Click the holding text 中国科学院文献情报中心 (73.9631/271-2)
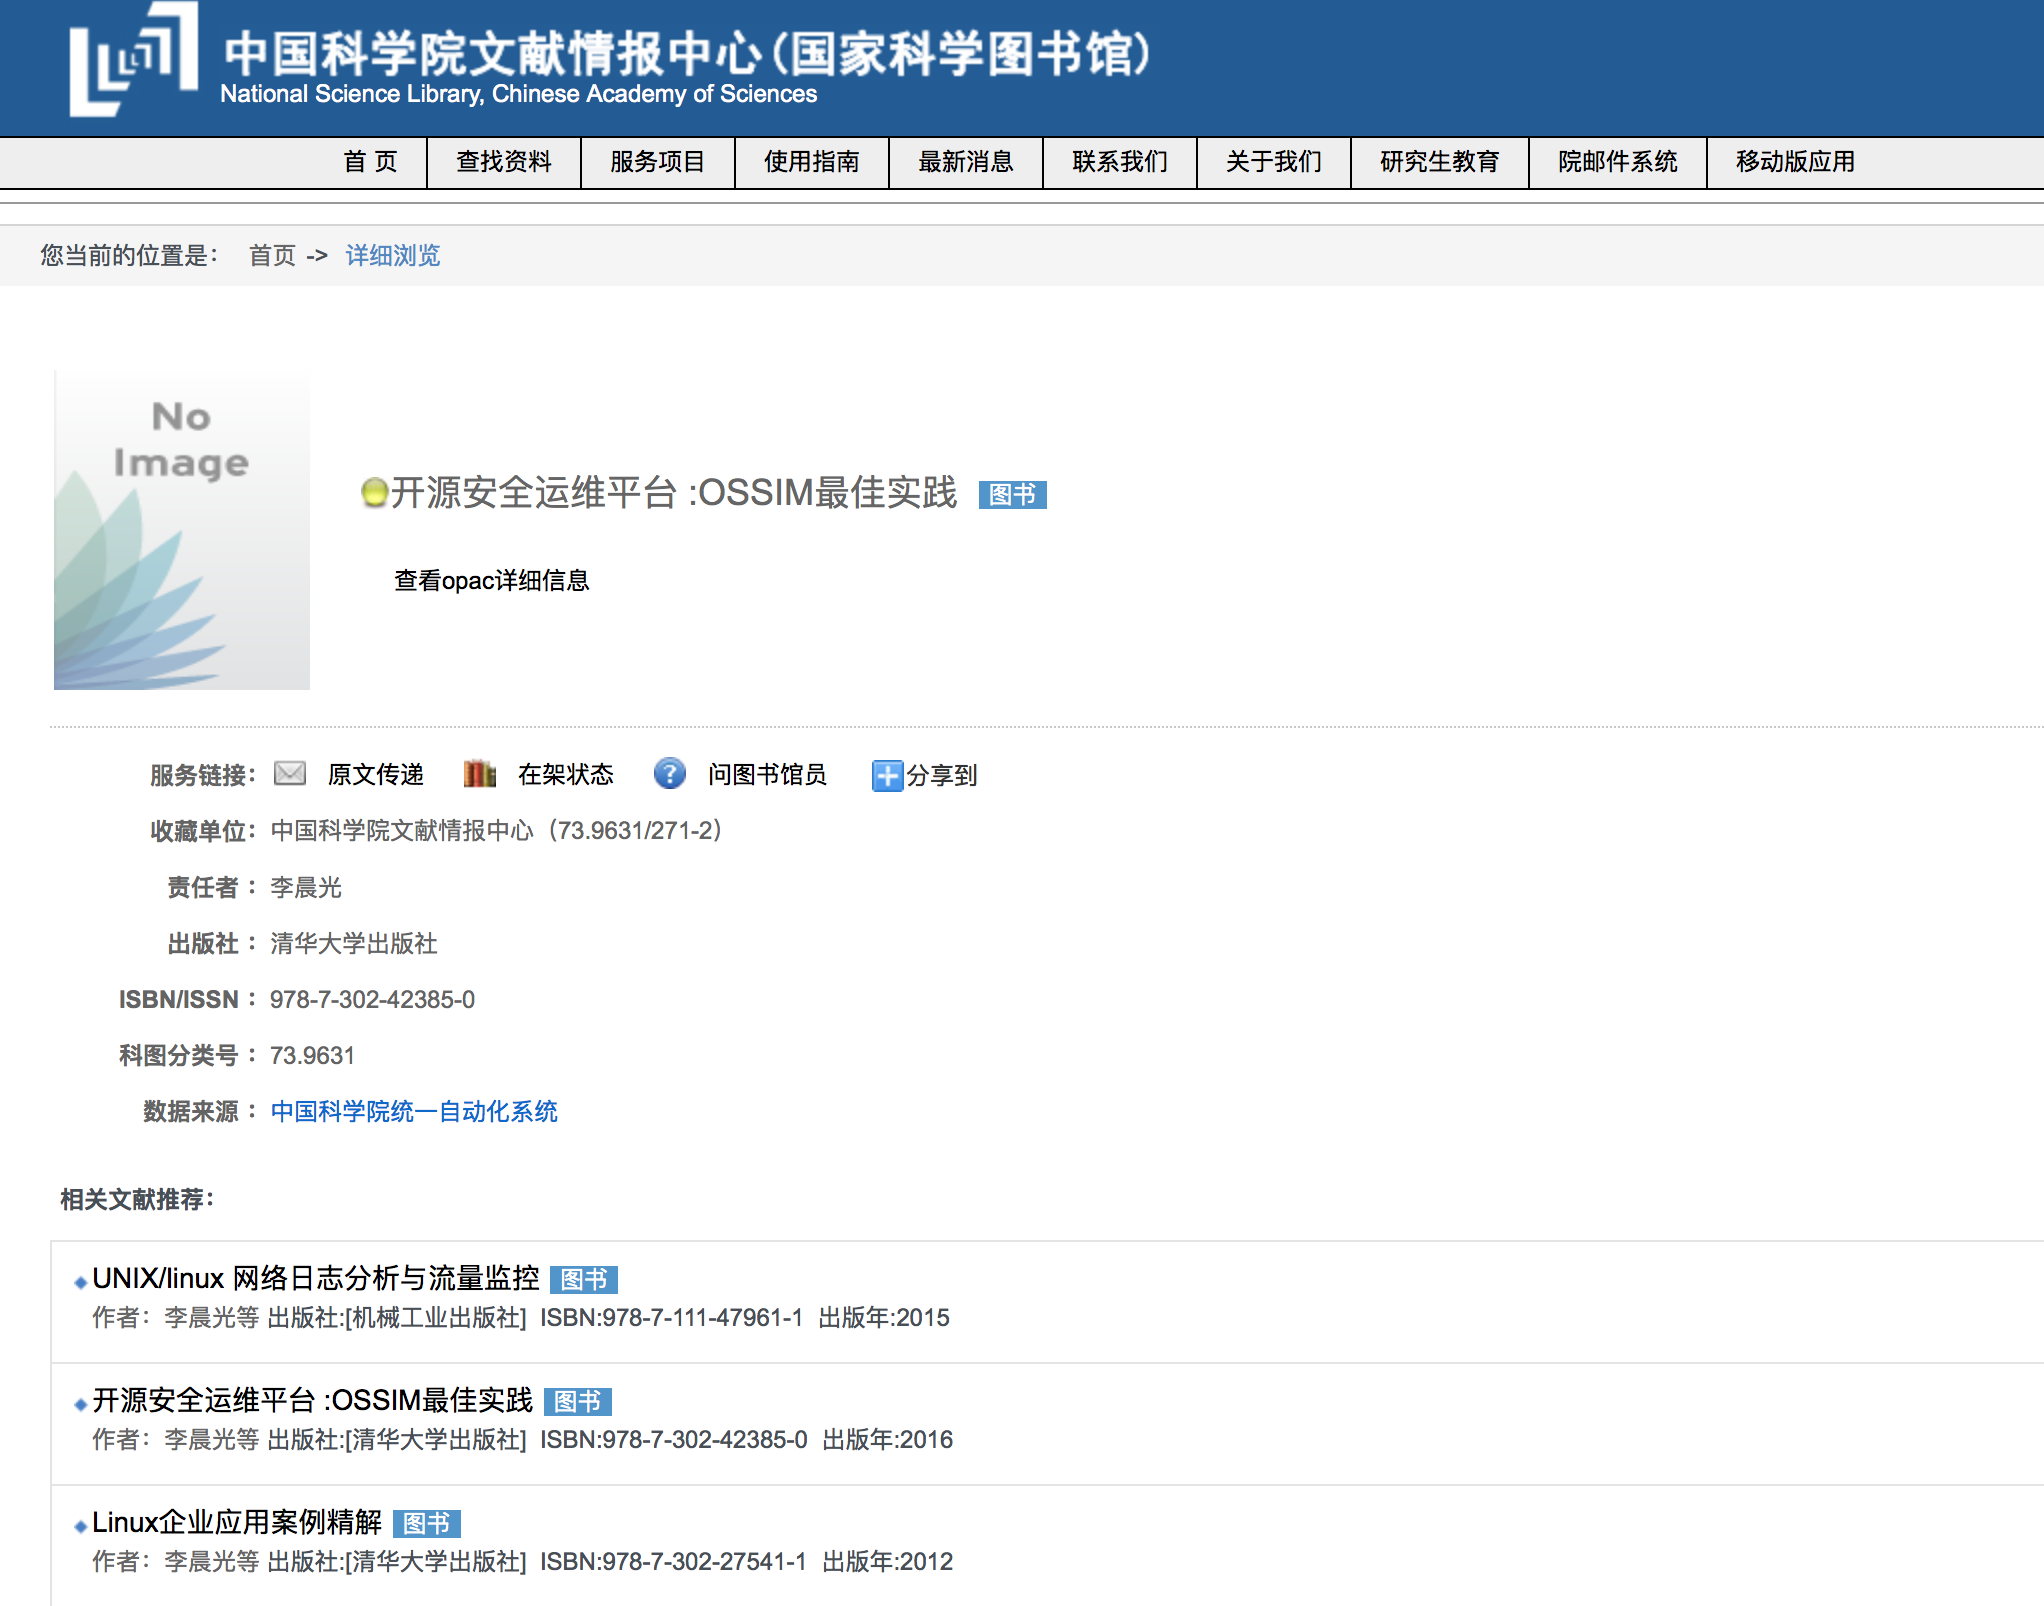2044x1606 pixels. pos(497,831)
